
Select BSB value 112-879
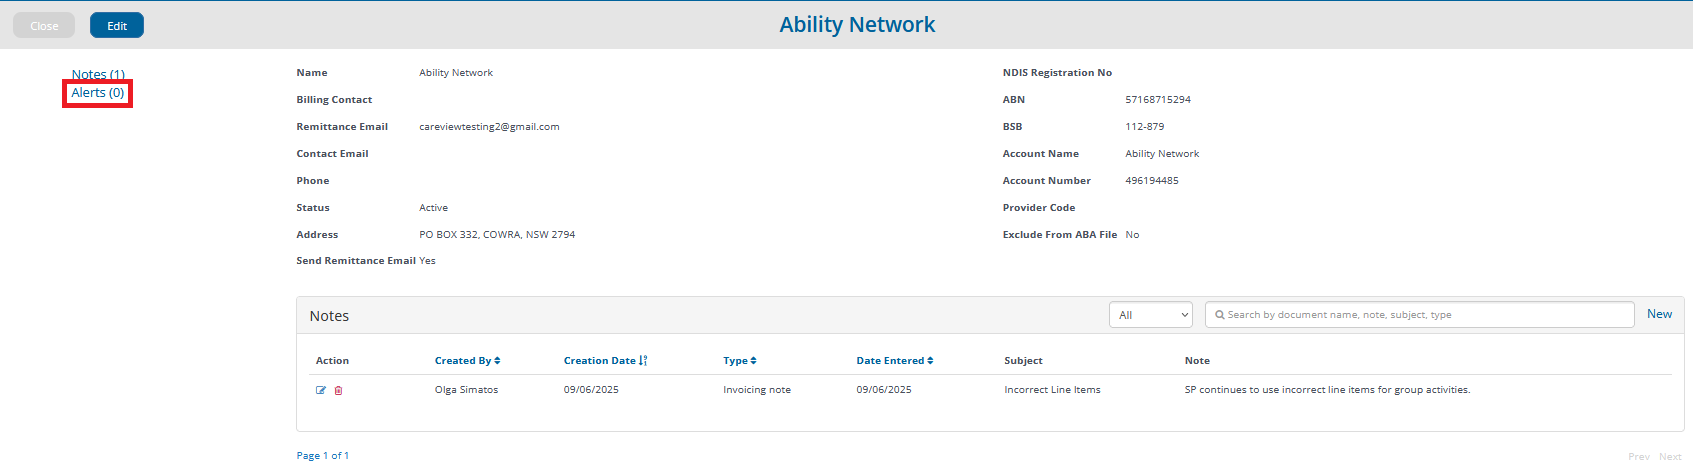pyautogui.click(x=1145, y=127)
